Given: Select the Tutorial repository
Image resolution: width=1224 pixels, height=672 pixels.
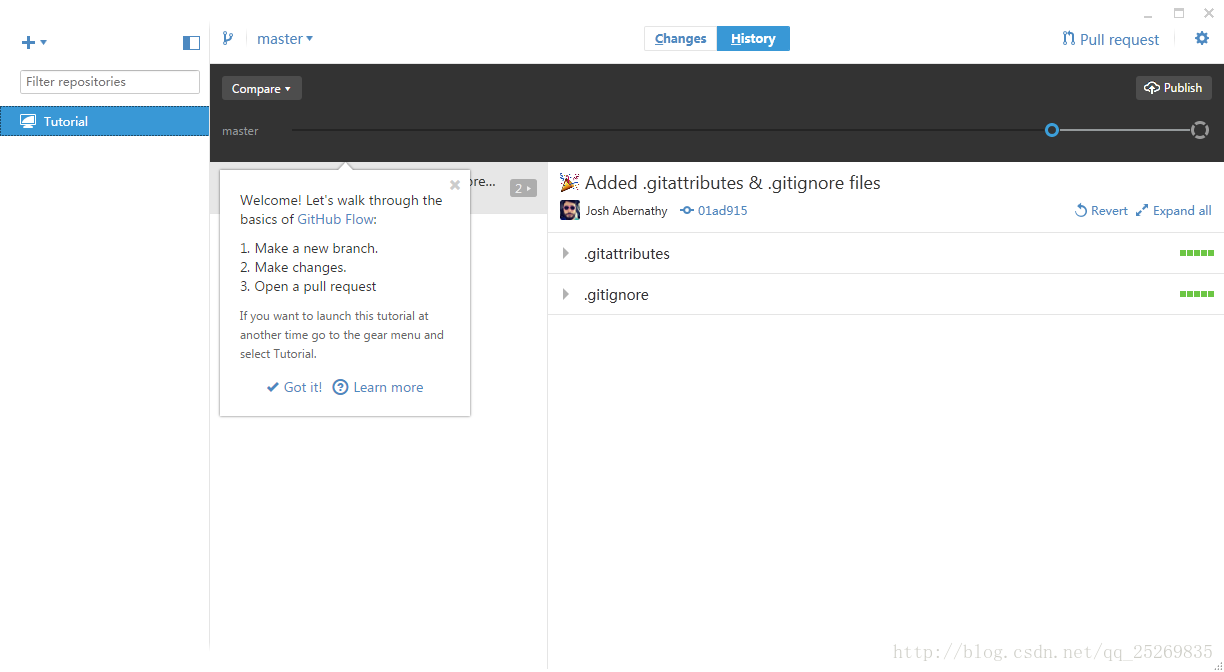Looking at the screenshot, I should tap(105, 121).
